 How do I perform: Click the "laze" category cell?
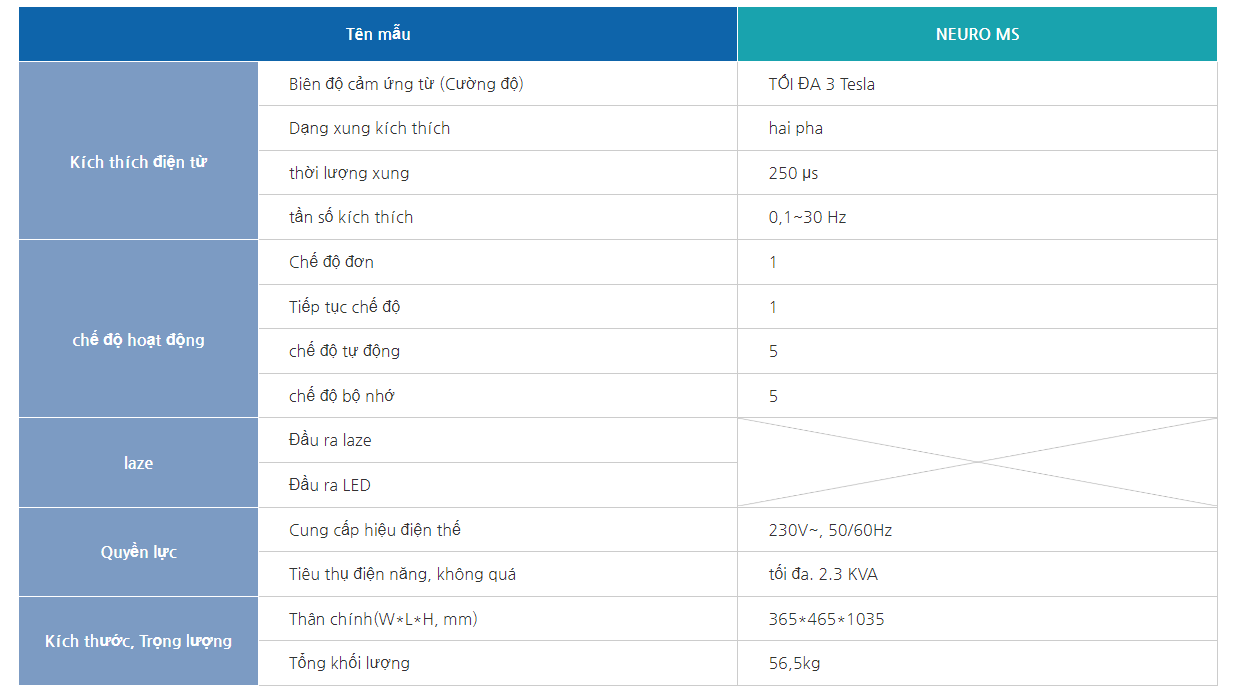coord(138,463)
